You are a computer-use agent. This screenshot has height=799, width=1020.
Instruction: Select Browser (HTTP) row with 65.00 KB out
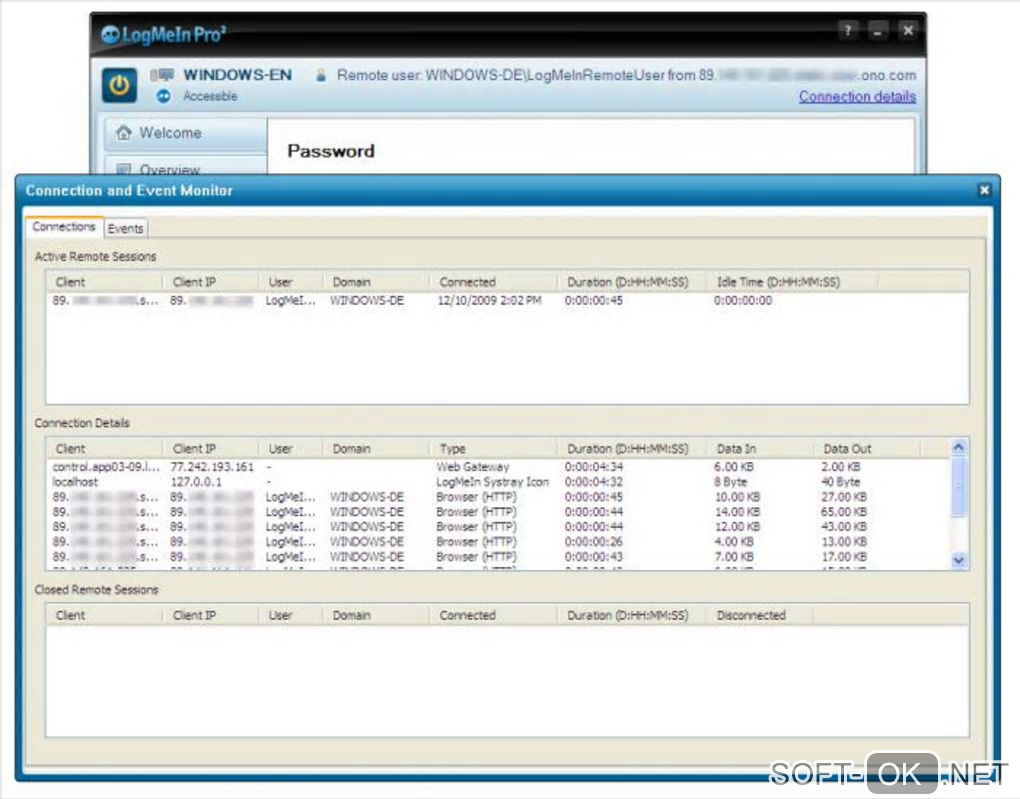[x=499, y=511]
